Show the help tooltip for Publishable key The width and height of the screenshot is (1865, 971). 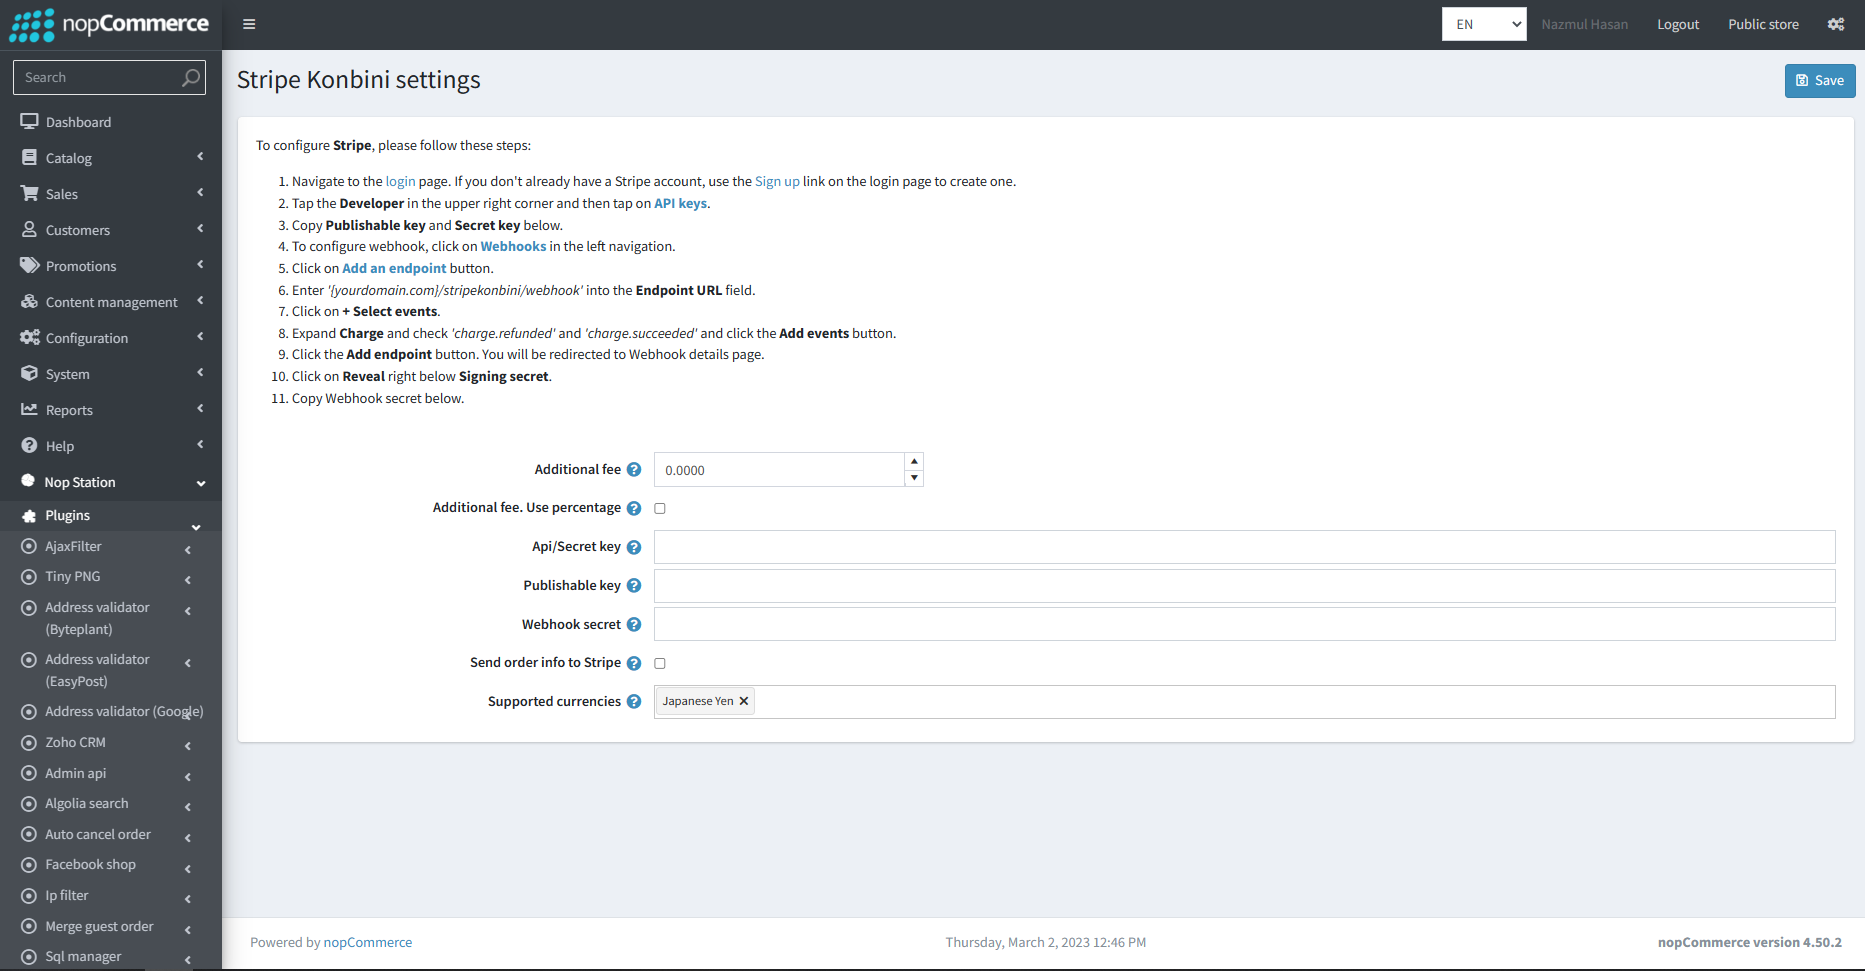coord(634,586)
